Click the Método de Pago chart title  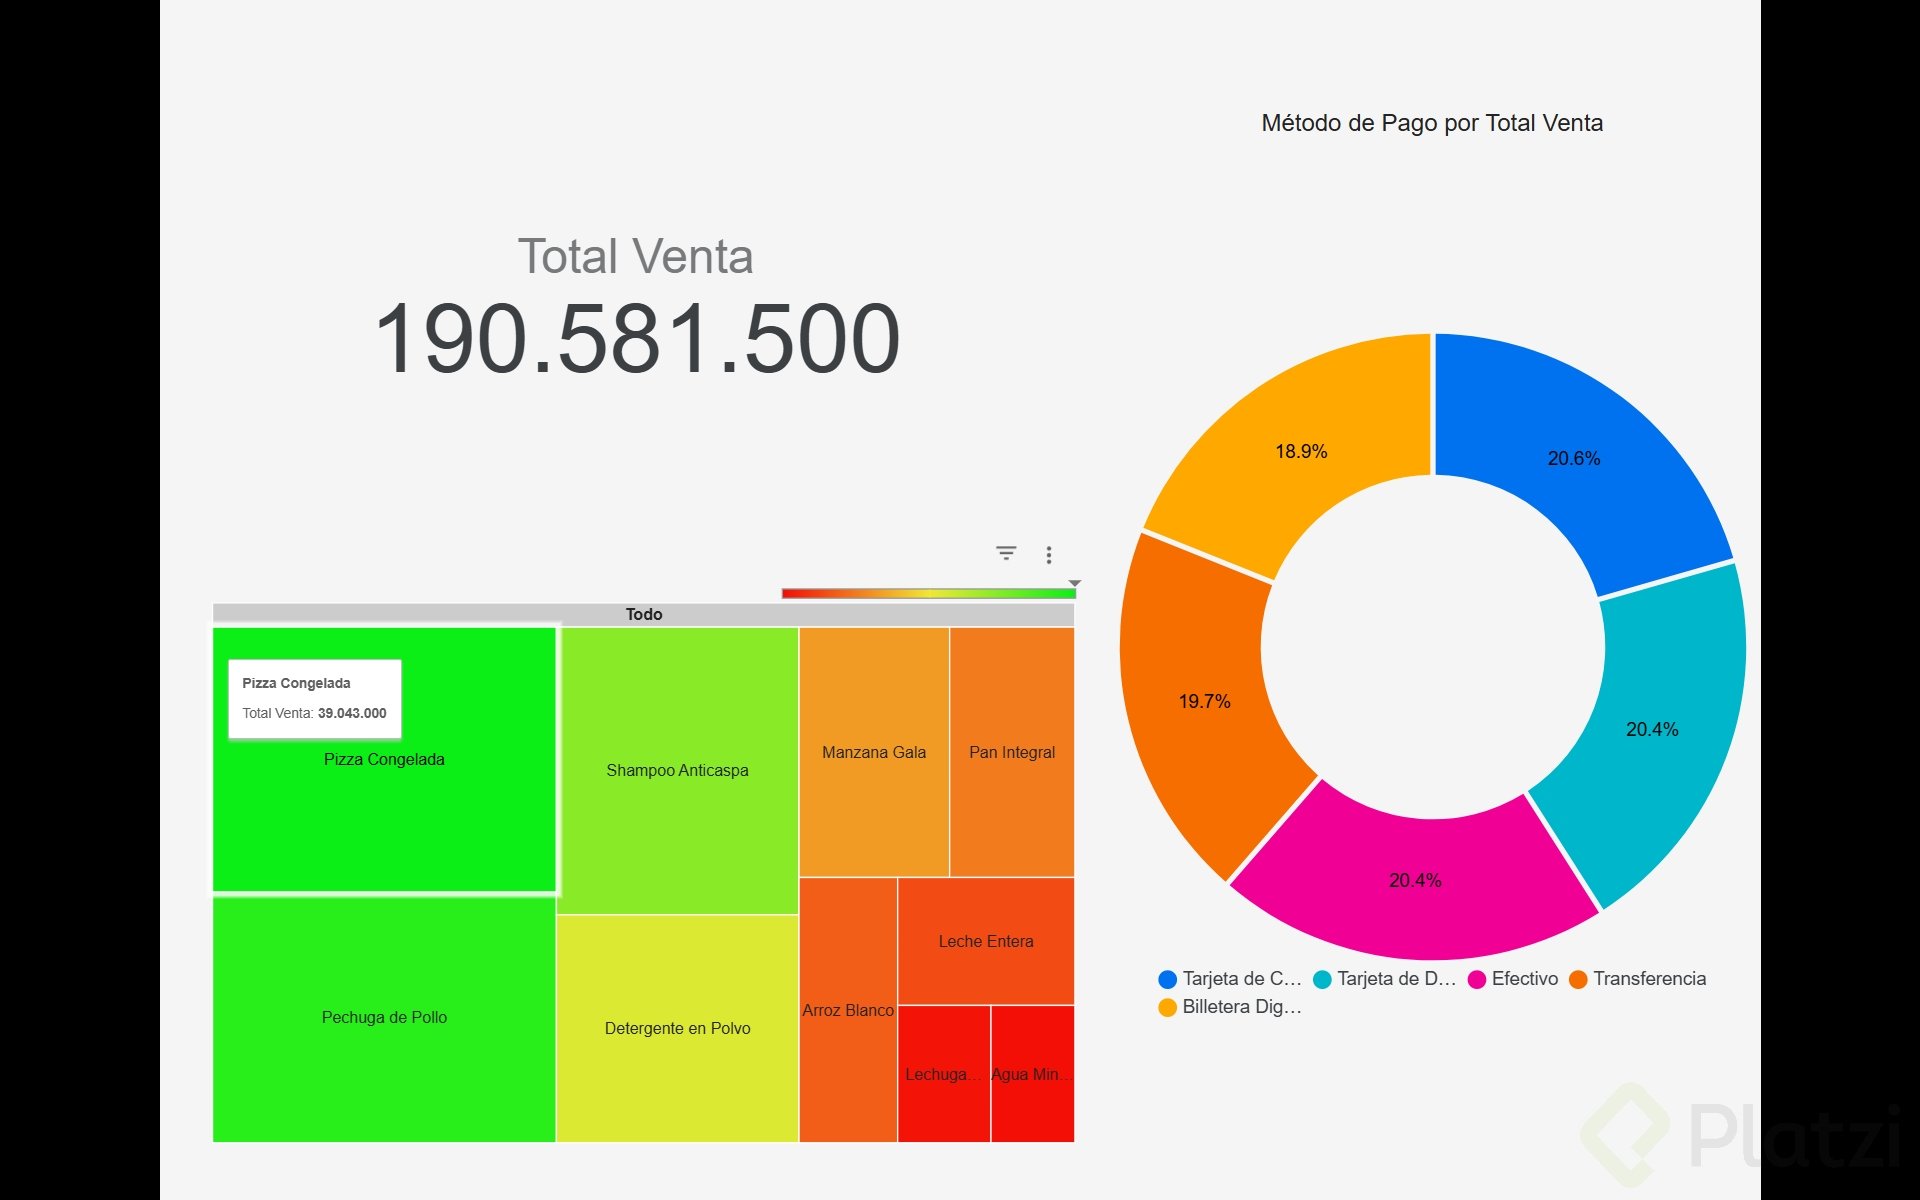(x=1431, y=123)
